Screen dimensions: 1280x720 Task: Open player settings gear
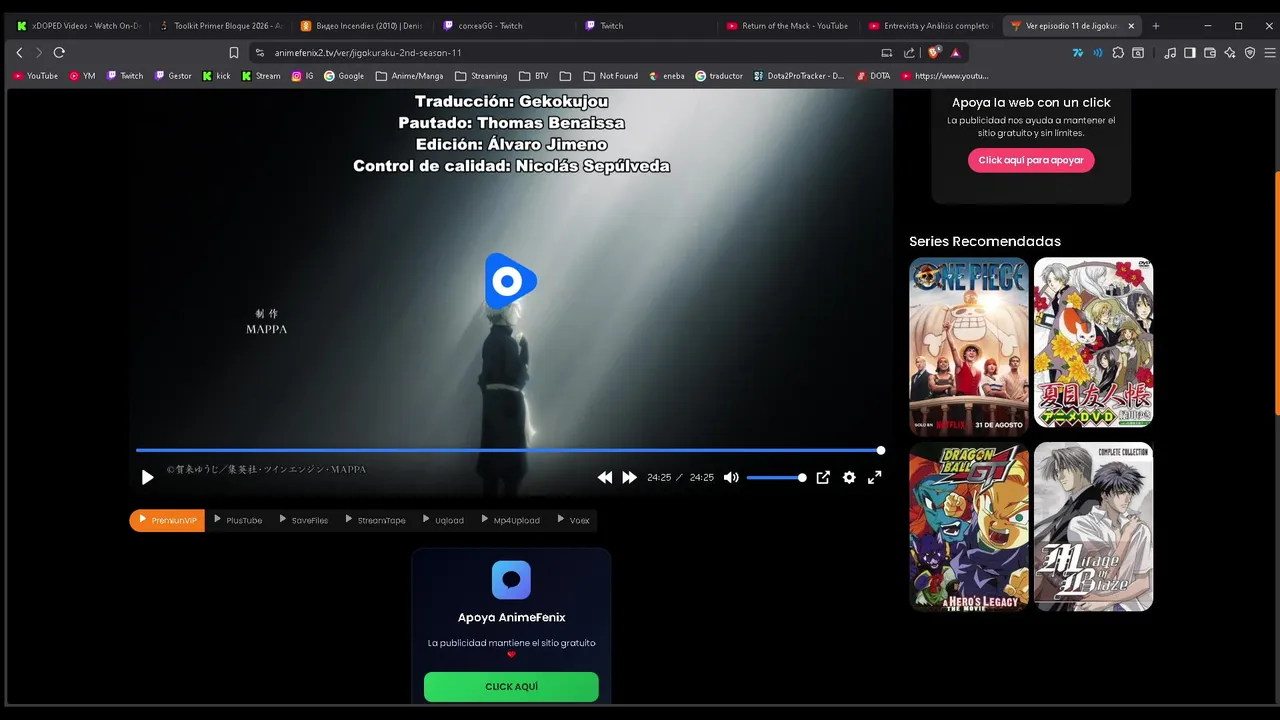pyautogui.click(x=849, y=478)
